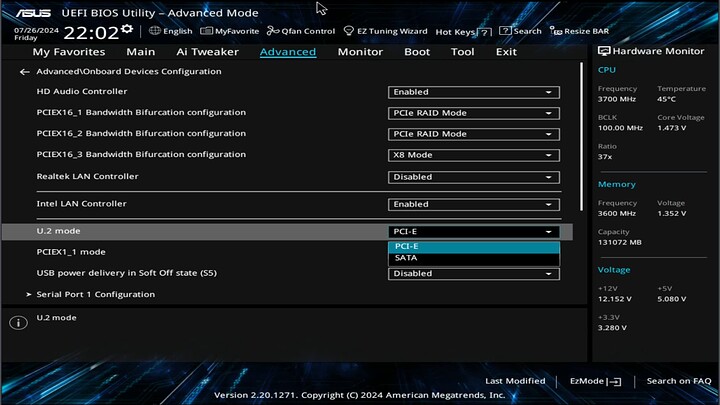This screenshot has height=405, width=720.
Task: Click the Qfan Control fan icon
Action: click(273, 31)
